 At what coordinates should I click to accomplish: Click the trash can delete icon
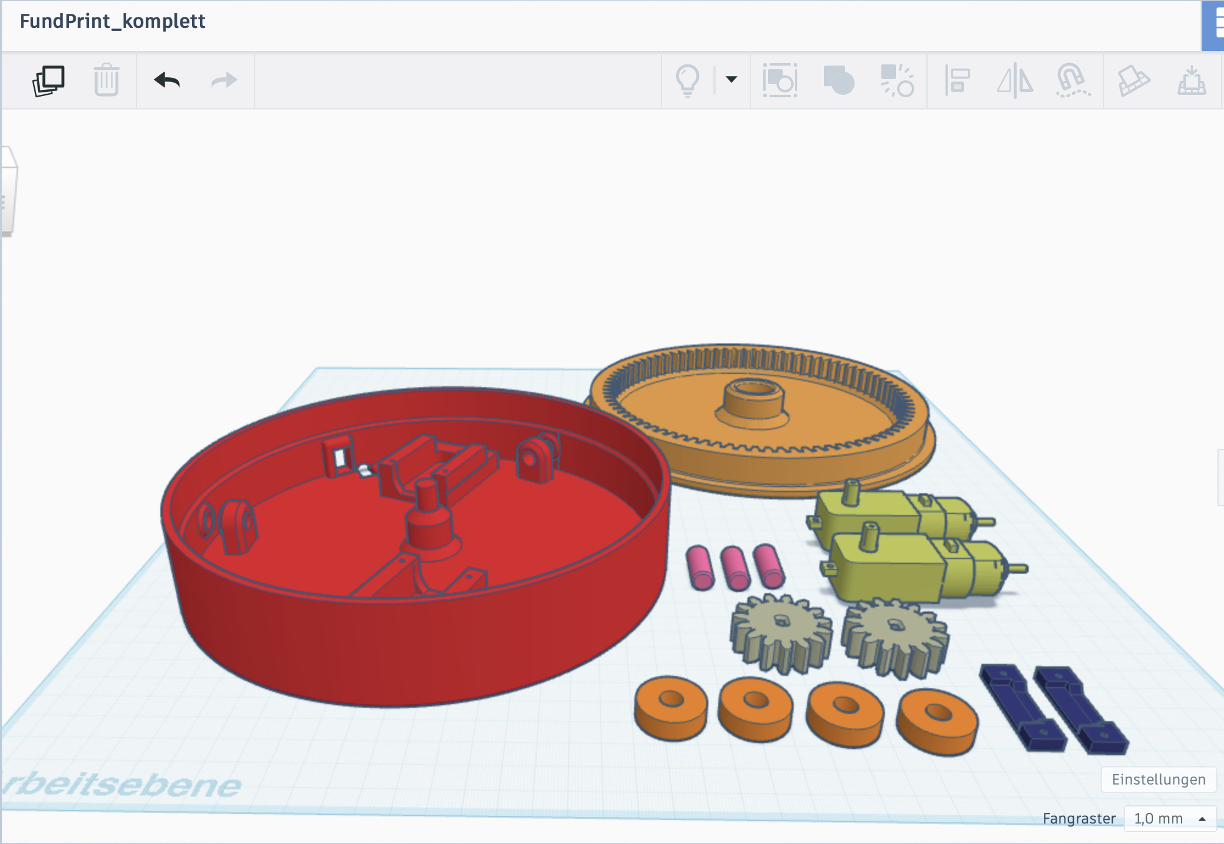pyautogui.click(x=107, y=80)
